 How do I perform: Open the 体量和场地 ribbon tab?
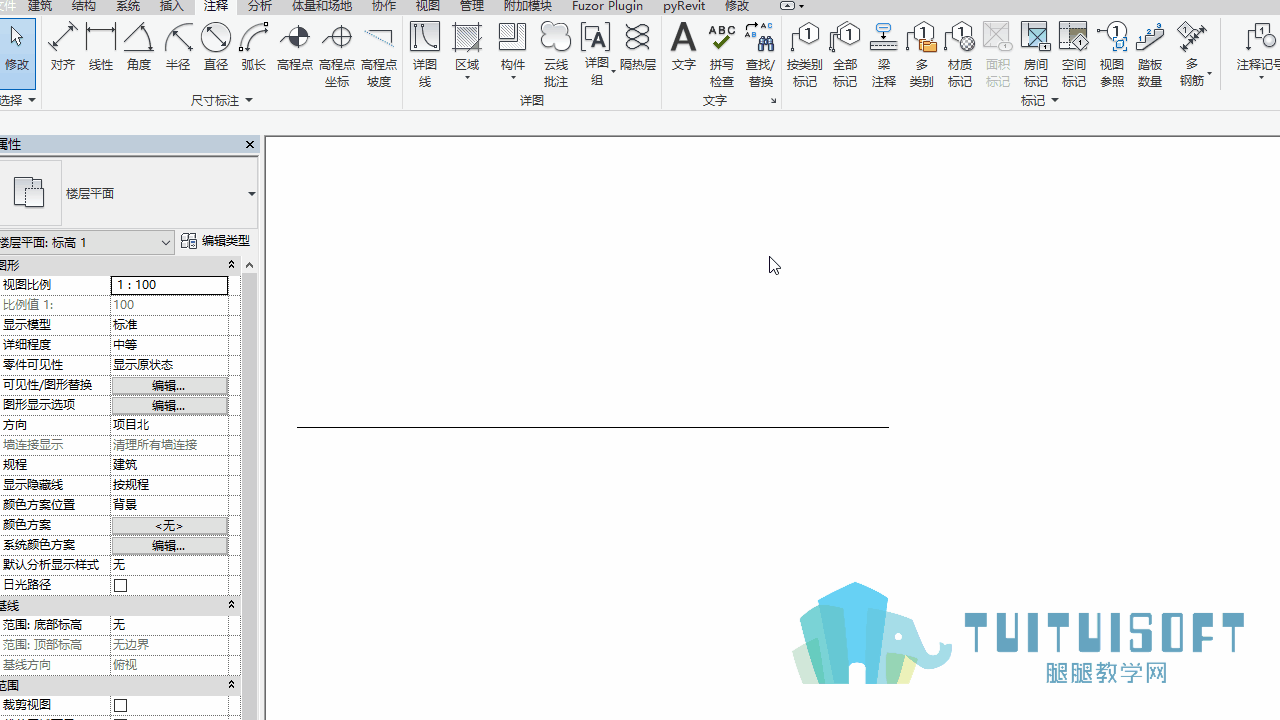point(322,6)
